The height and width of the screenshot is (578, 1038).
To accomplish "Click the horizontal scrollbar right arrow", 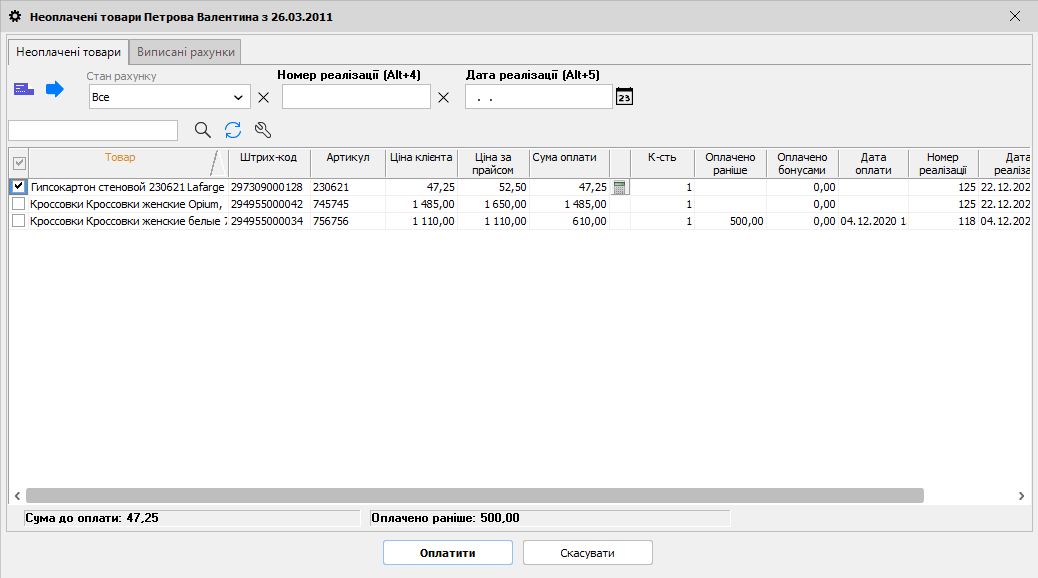I will pyautogui.click(x=1020, y=496).
